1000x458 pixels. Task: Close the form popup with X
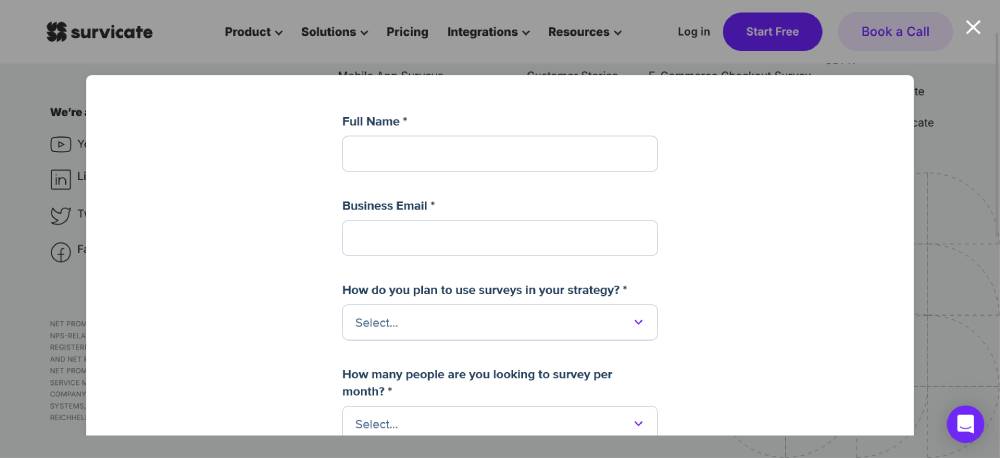tap(973, 28)
